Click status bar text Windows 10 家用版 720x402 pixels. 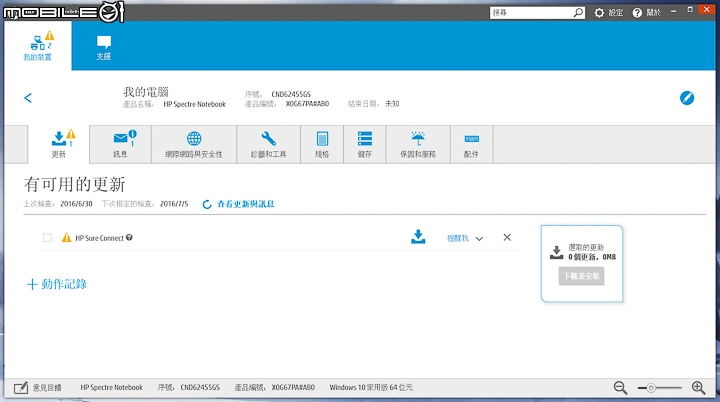tap(371, 387)
